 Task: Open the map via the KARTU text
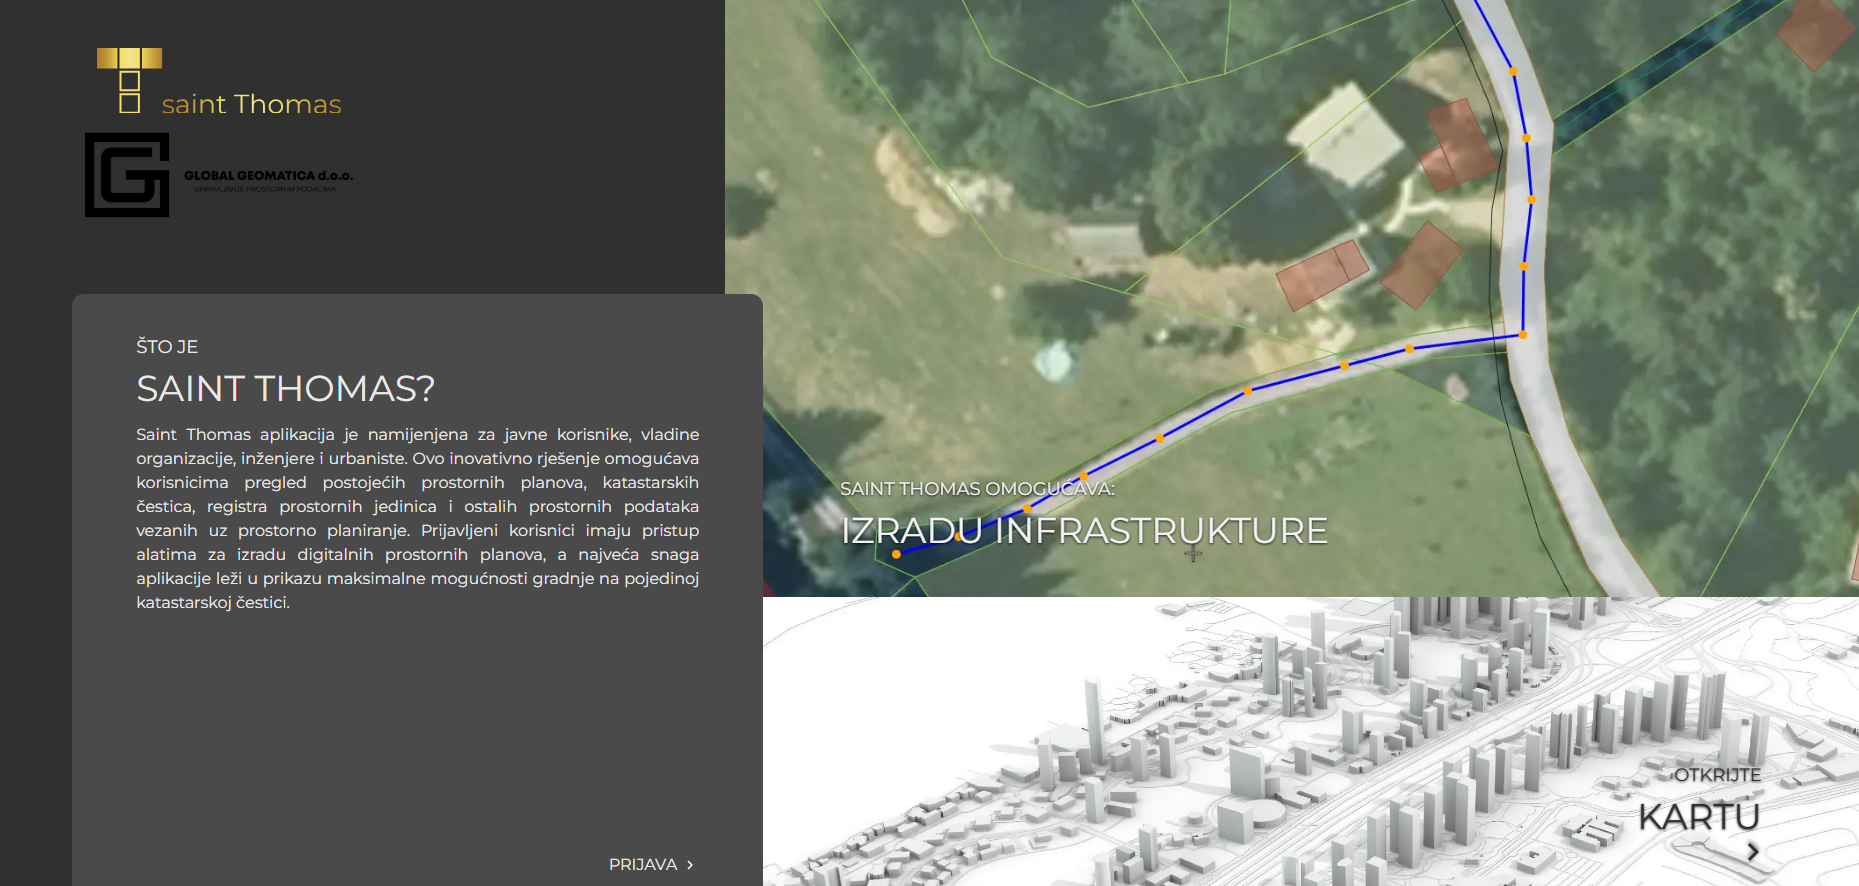click(1698, 817)
